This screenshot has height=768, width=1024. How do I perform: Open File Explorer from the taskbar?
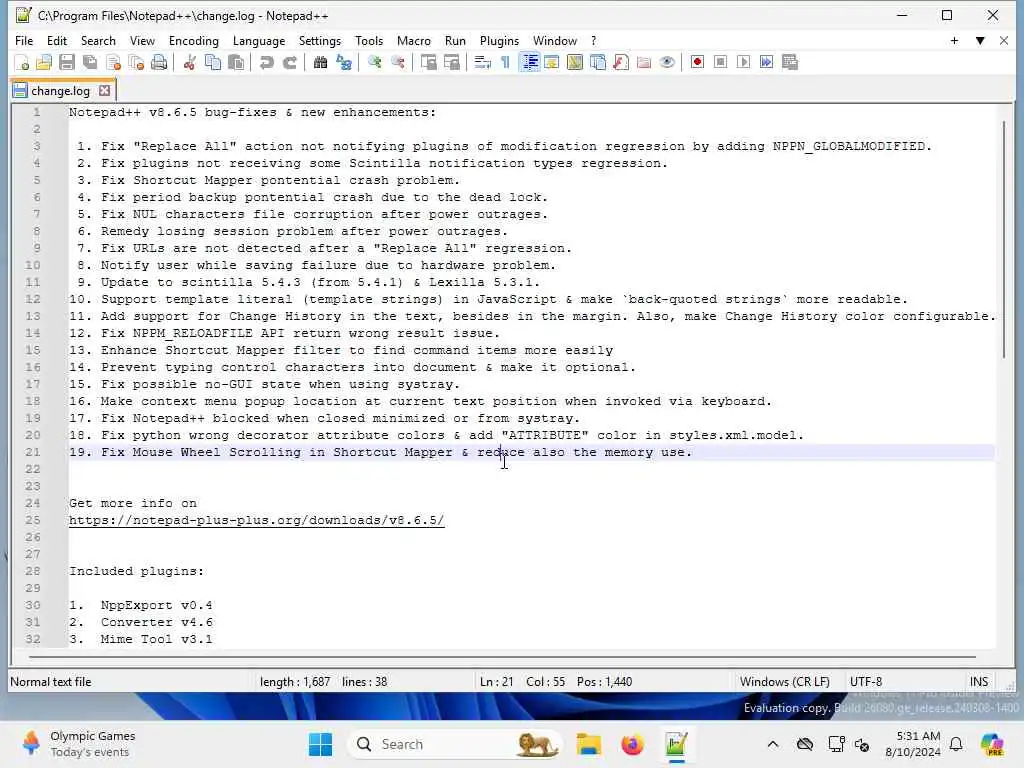(588, 744)
